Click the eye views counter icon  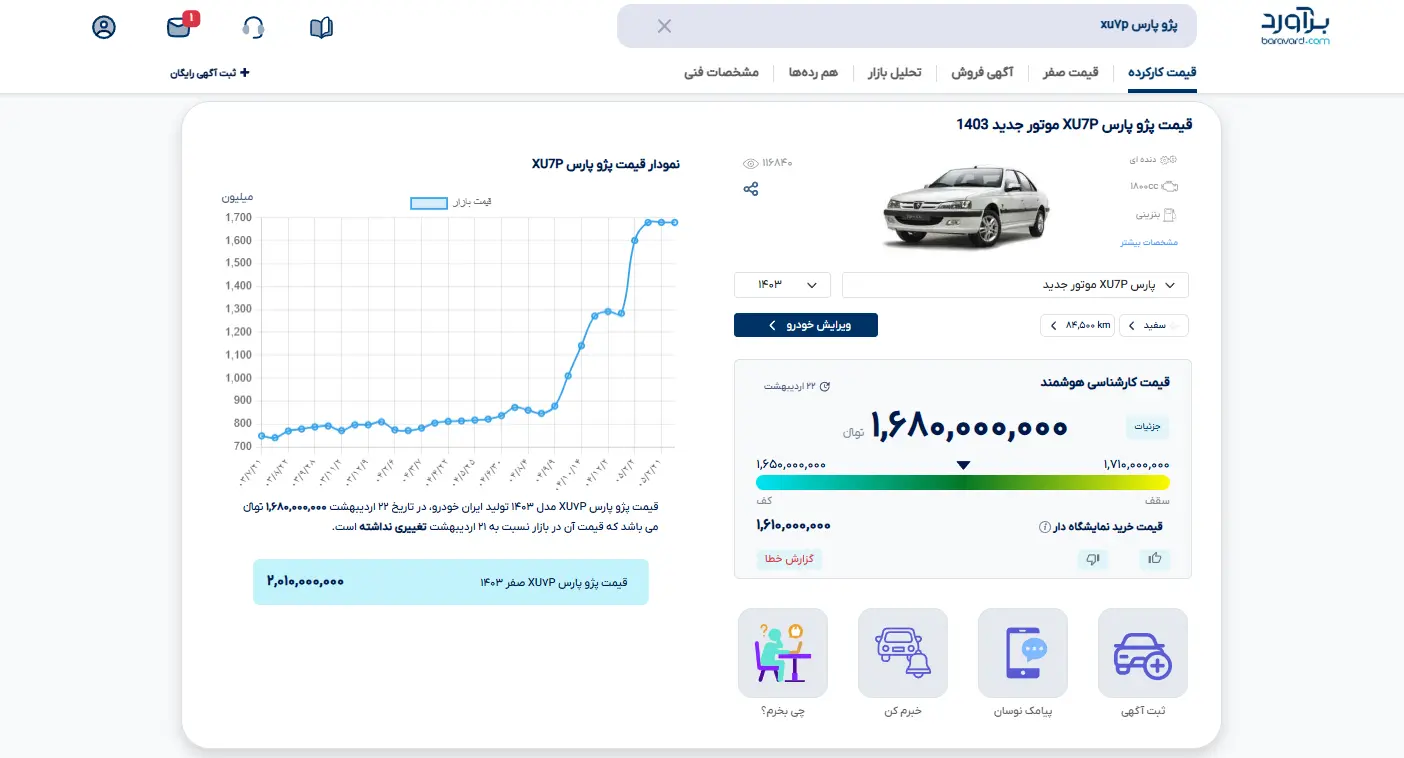point(751,163)
